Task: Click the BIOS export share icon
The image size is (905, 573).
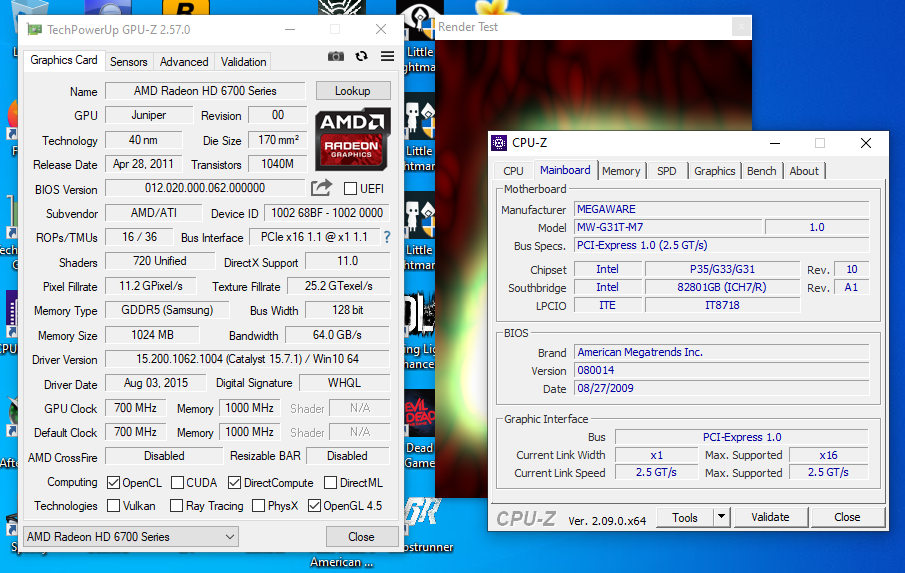Action: click(321, 188)
